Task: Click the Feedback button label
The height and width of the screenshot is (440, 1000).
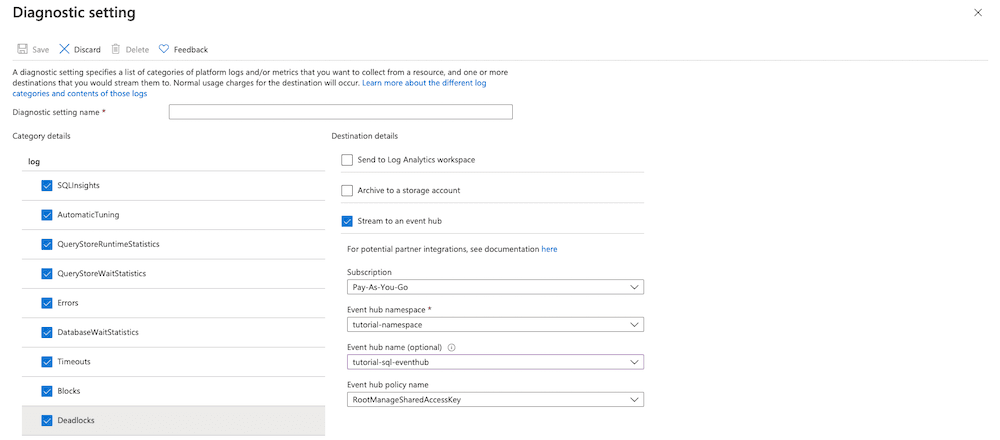Action: click(191, 50)
